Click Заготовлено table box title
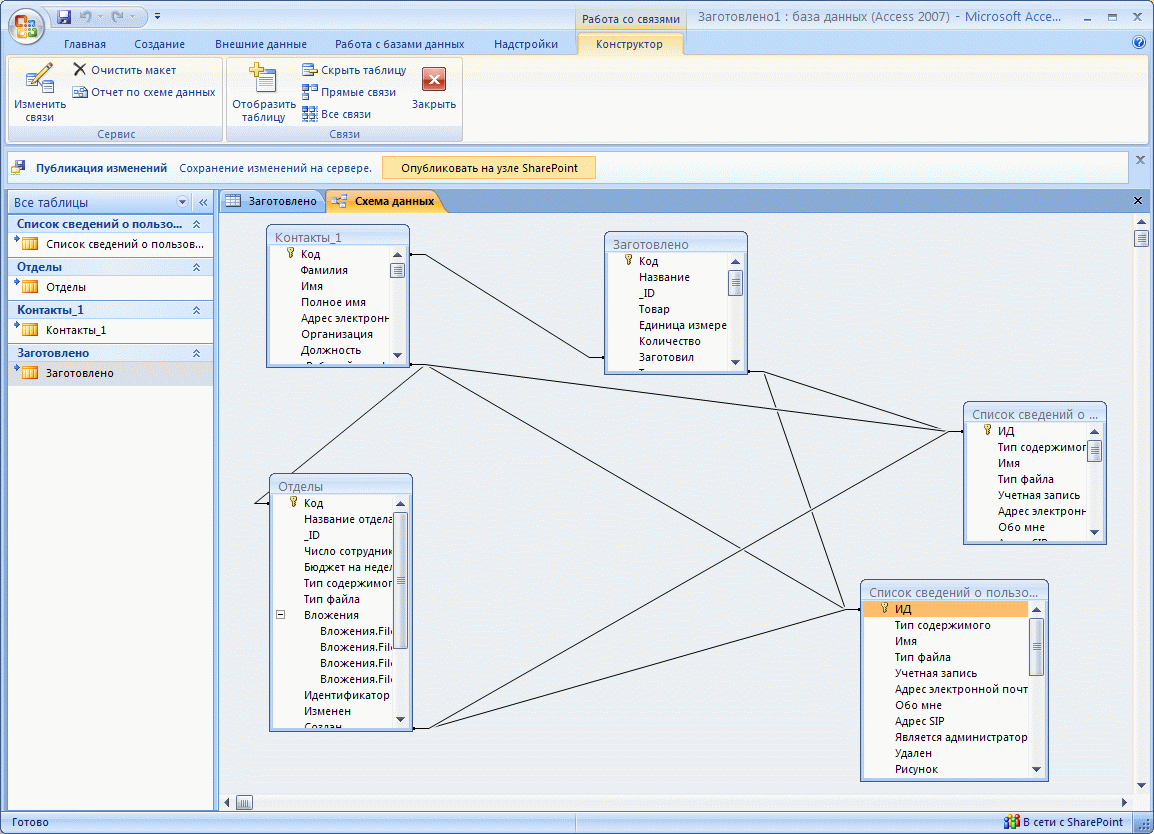The width and height of the screenshot is (1154, 834). [x=676, y=244]
